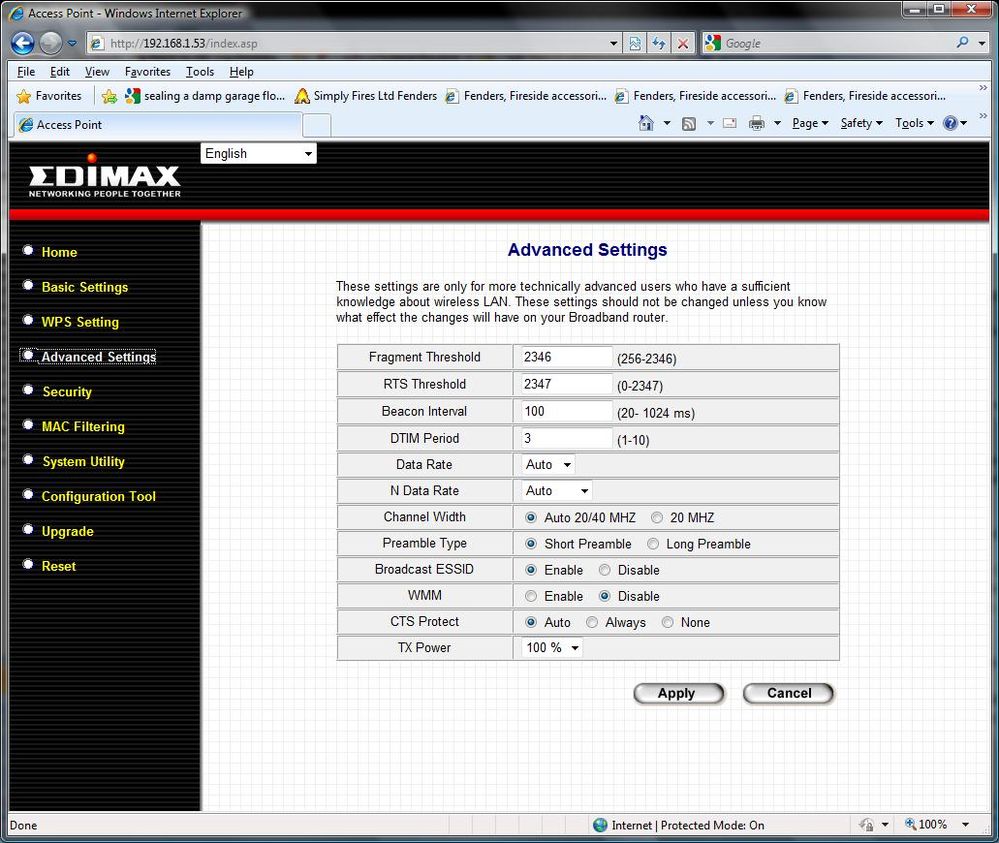Open the English language dropdown
This screenshot has height=843, width=999.
click(259, 154)
